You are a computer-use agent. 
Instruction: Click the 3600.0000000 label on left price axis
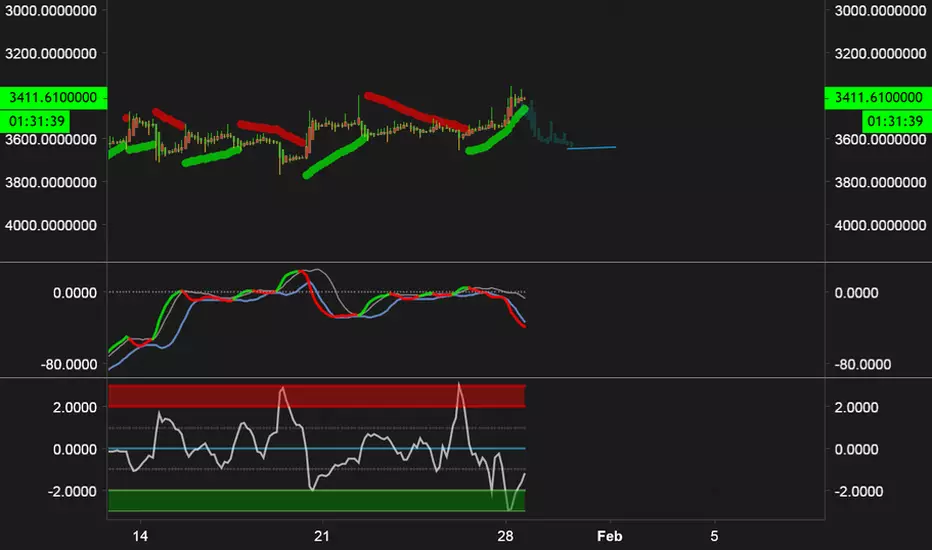point(51,139)
